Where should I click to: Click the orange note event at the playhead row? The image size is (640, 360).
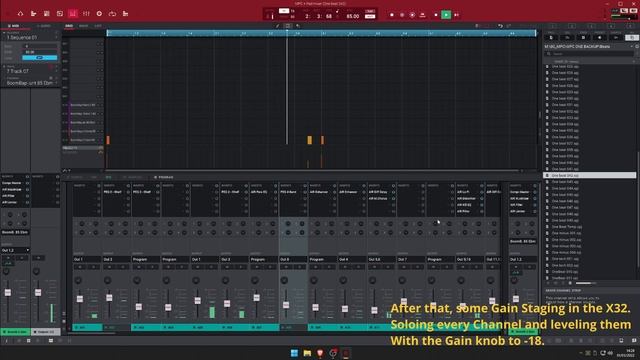coord(309,140)
